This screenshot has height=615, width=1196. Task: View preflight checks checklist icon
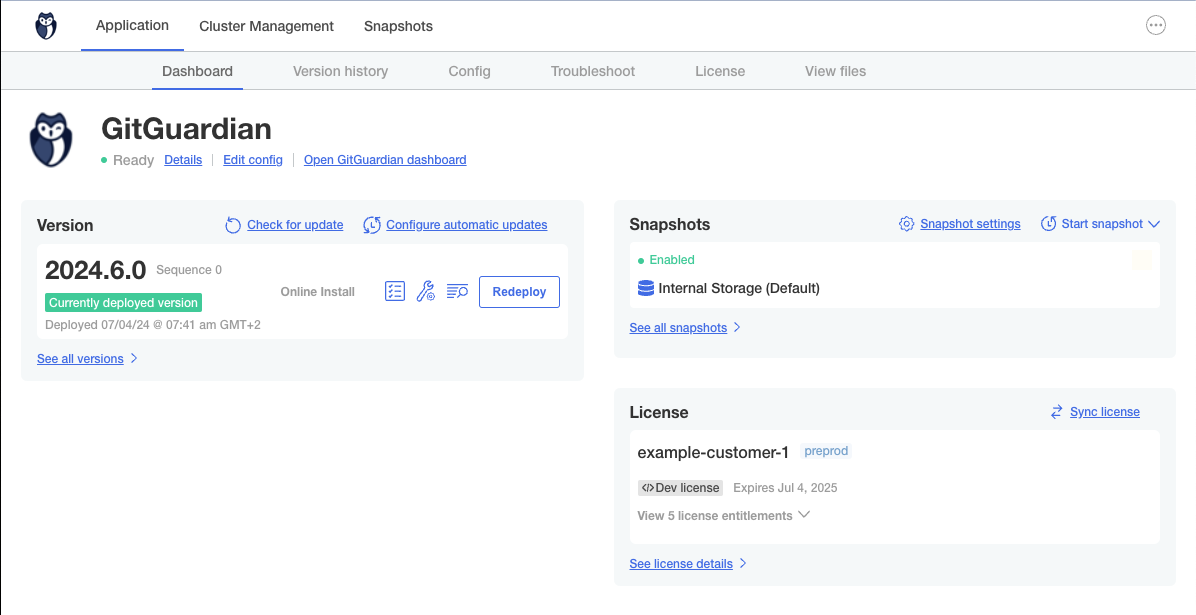tap(394, 291)
